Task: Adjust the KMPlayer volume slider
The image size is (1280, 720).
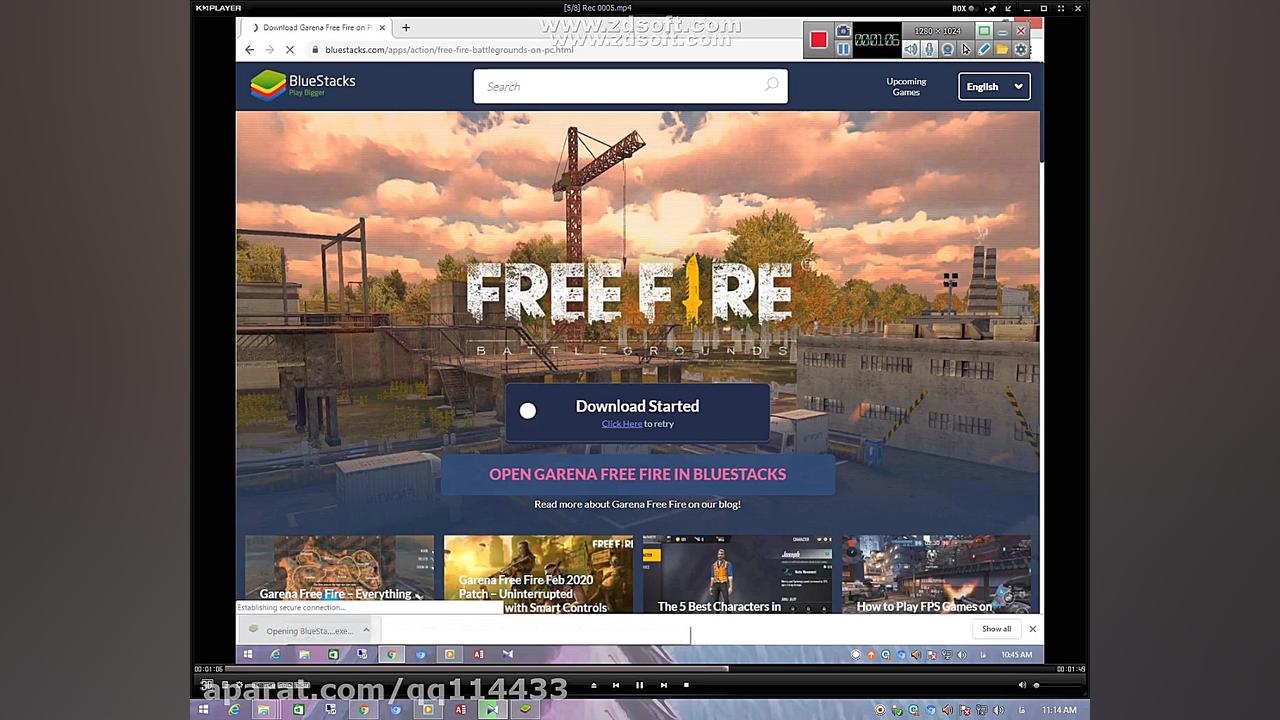Action: pos(1059,685)
